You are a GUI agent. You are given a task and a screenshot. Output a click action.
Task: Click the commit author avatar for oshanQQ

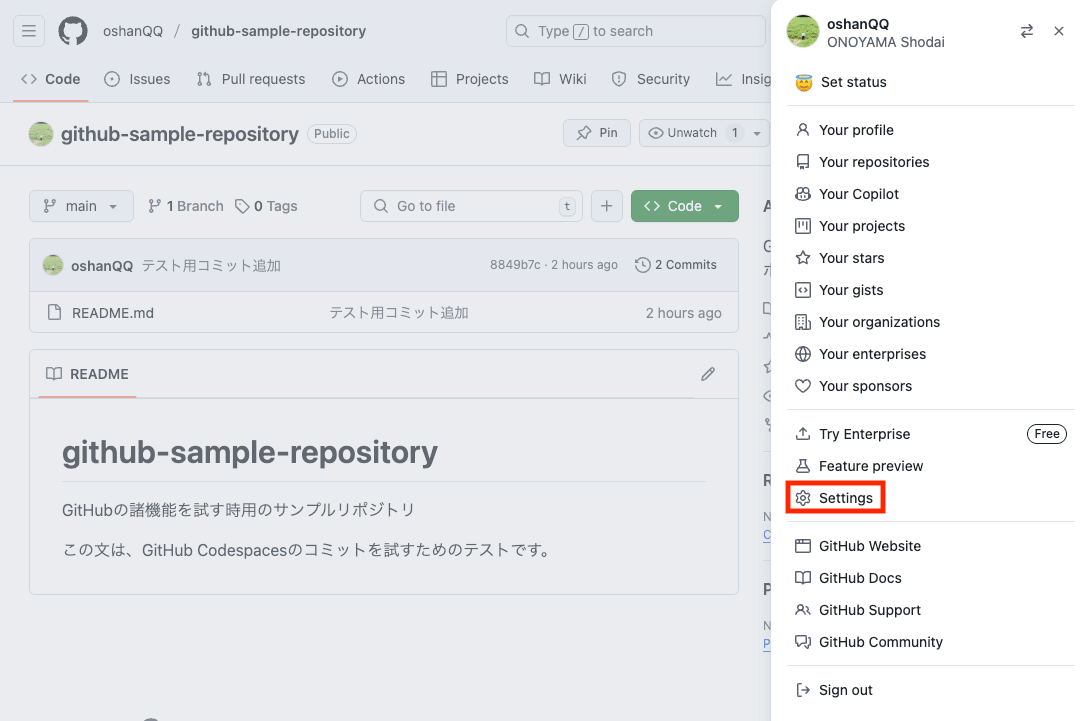(x=53, y=265)
